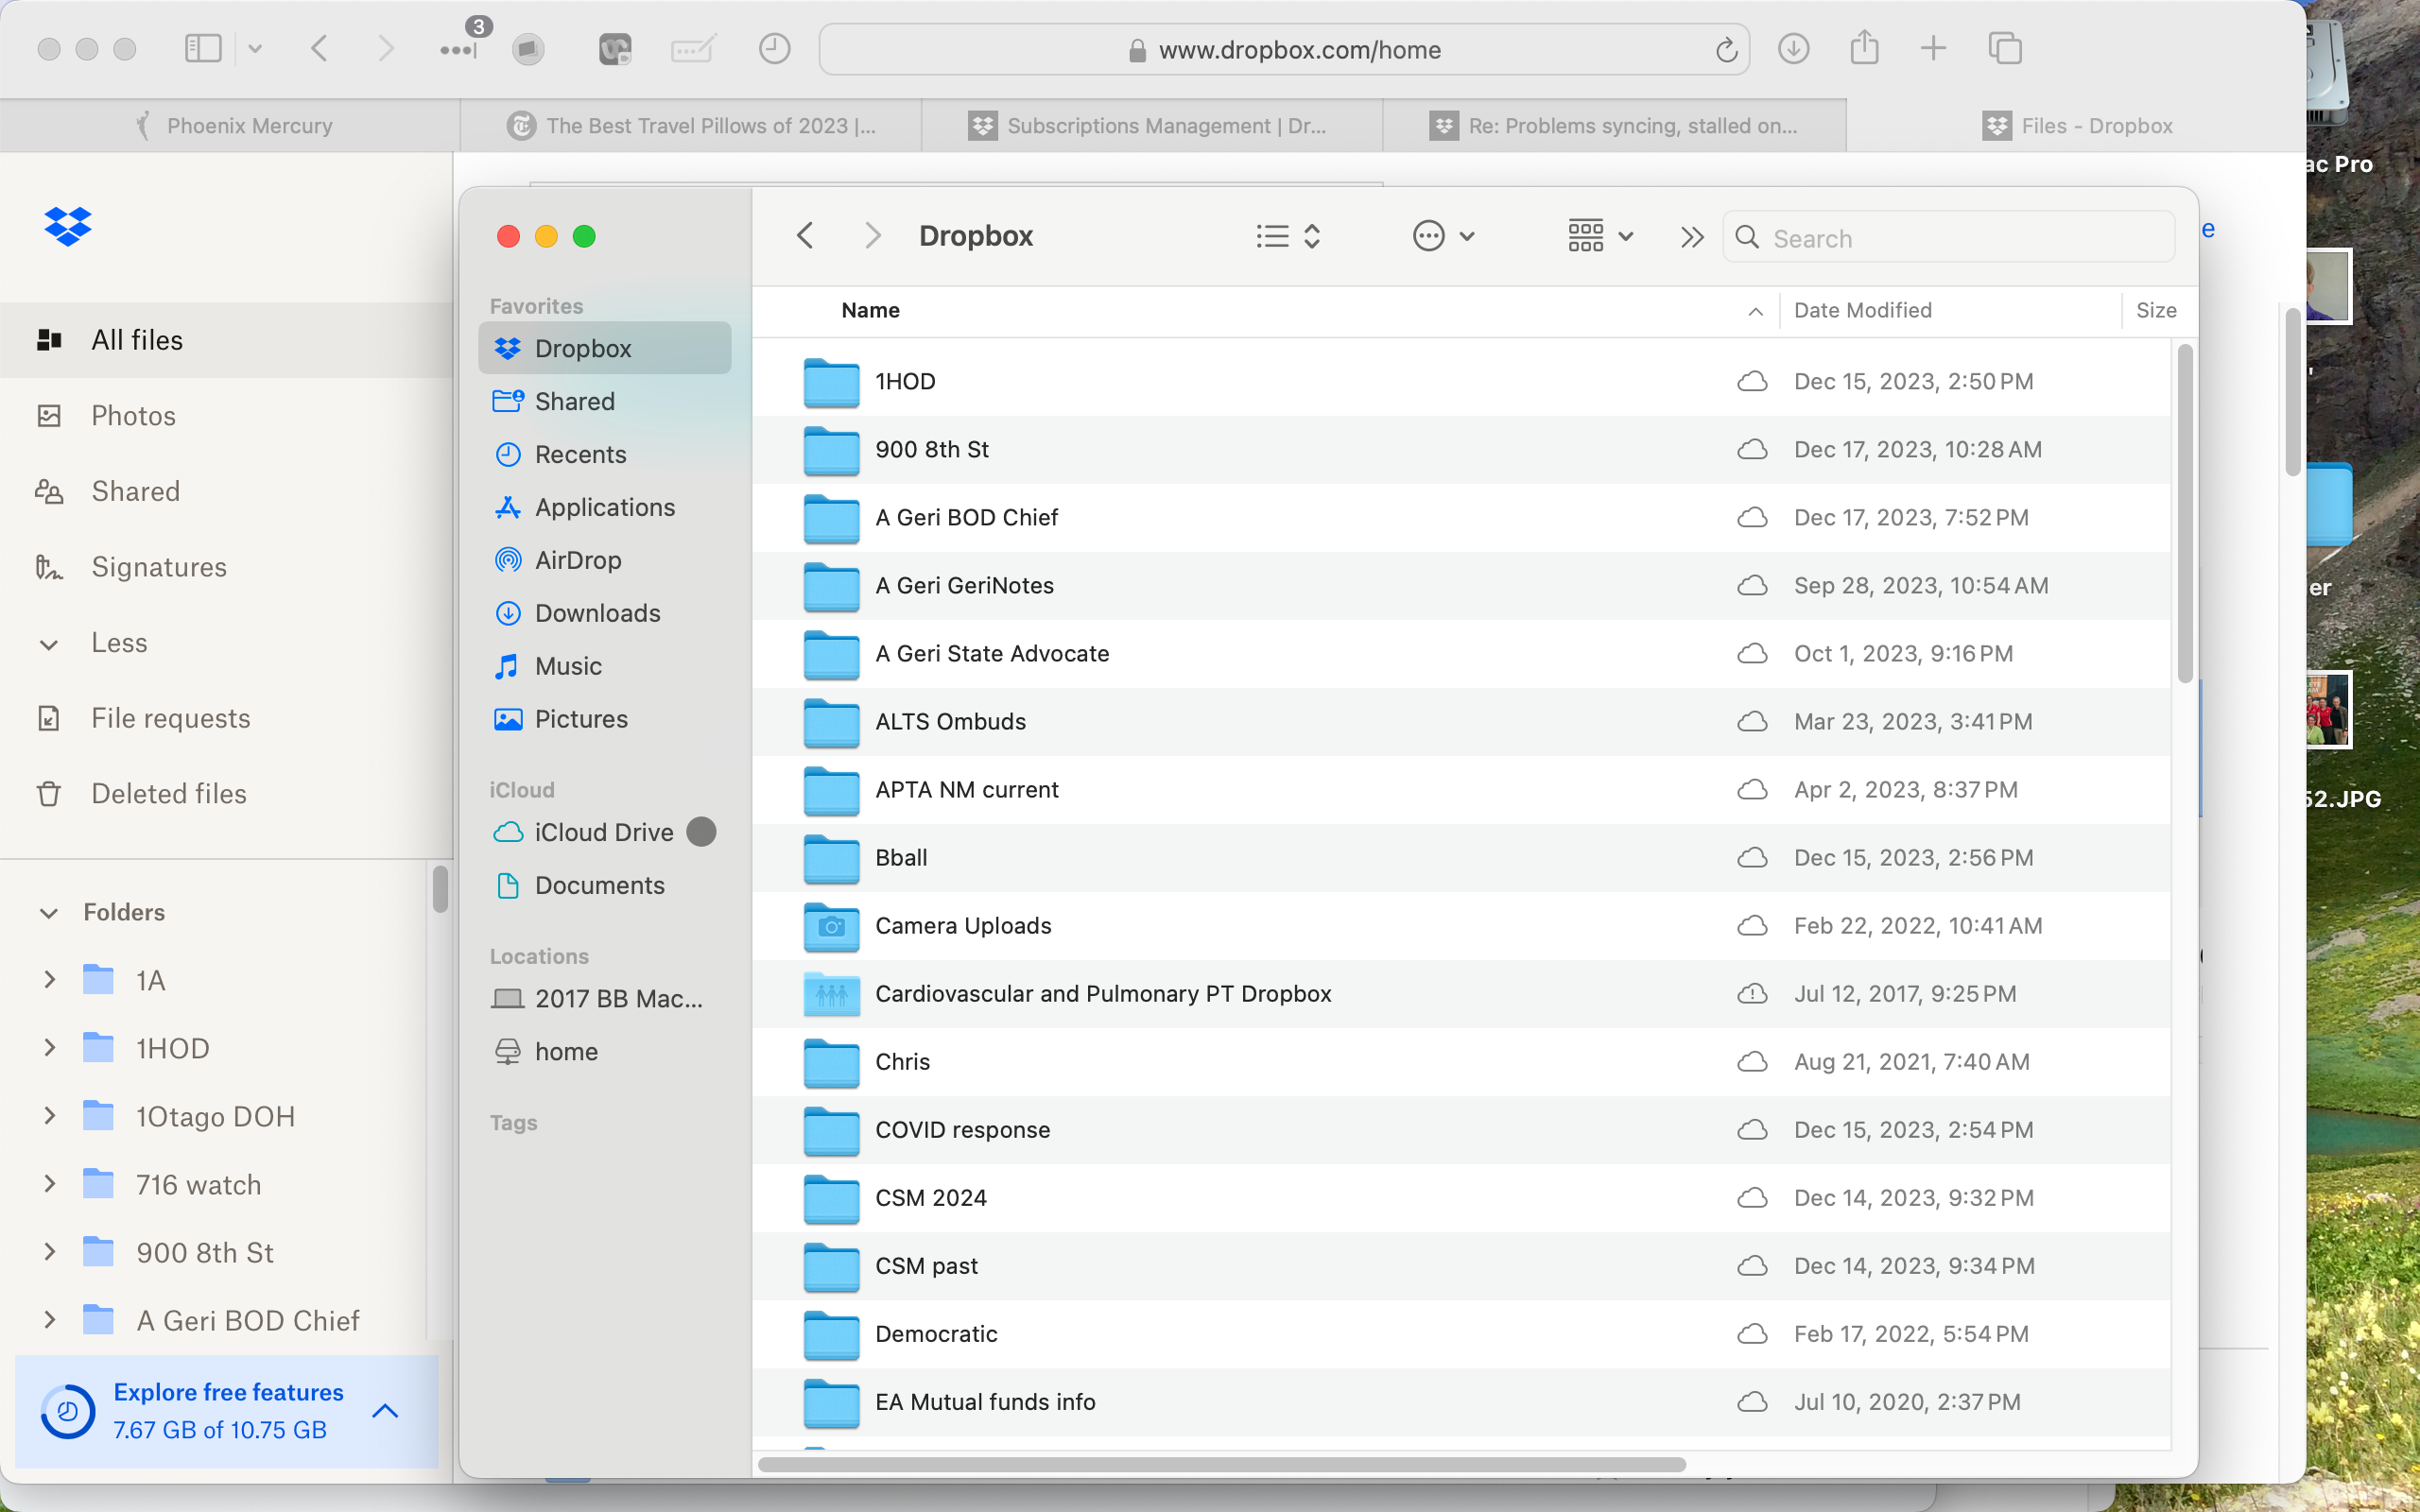Expand the 900 8th St tree folder
Screen dimensions: 2420x1512
point(49,1252)
